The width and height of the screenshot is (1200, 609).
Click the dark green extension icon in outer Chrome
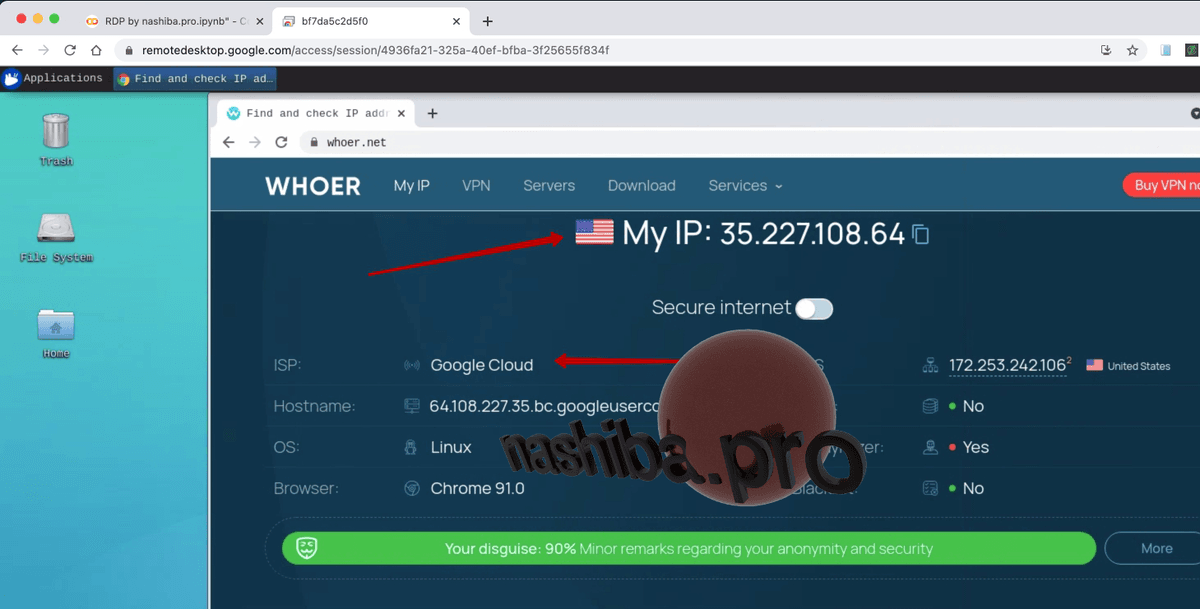tap(1192, 50)
